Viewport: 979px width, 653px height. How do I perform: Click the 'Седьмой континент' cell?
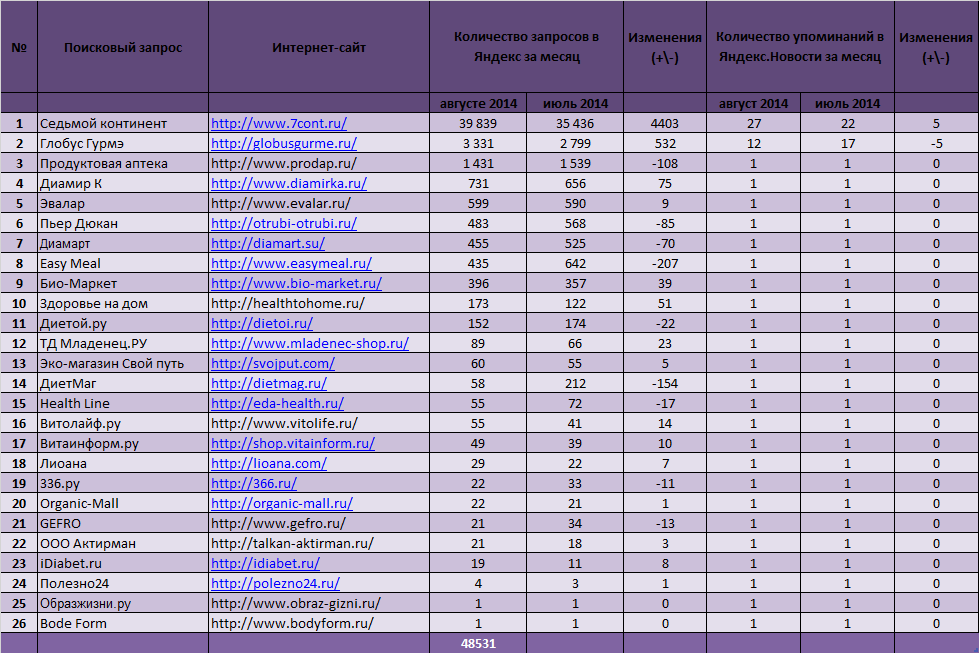tap(123, 124)
